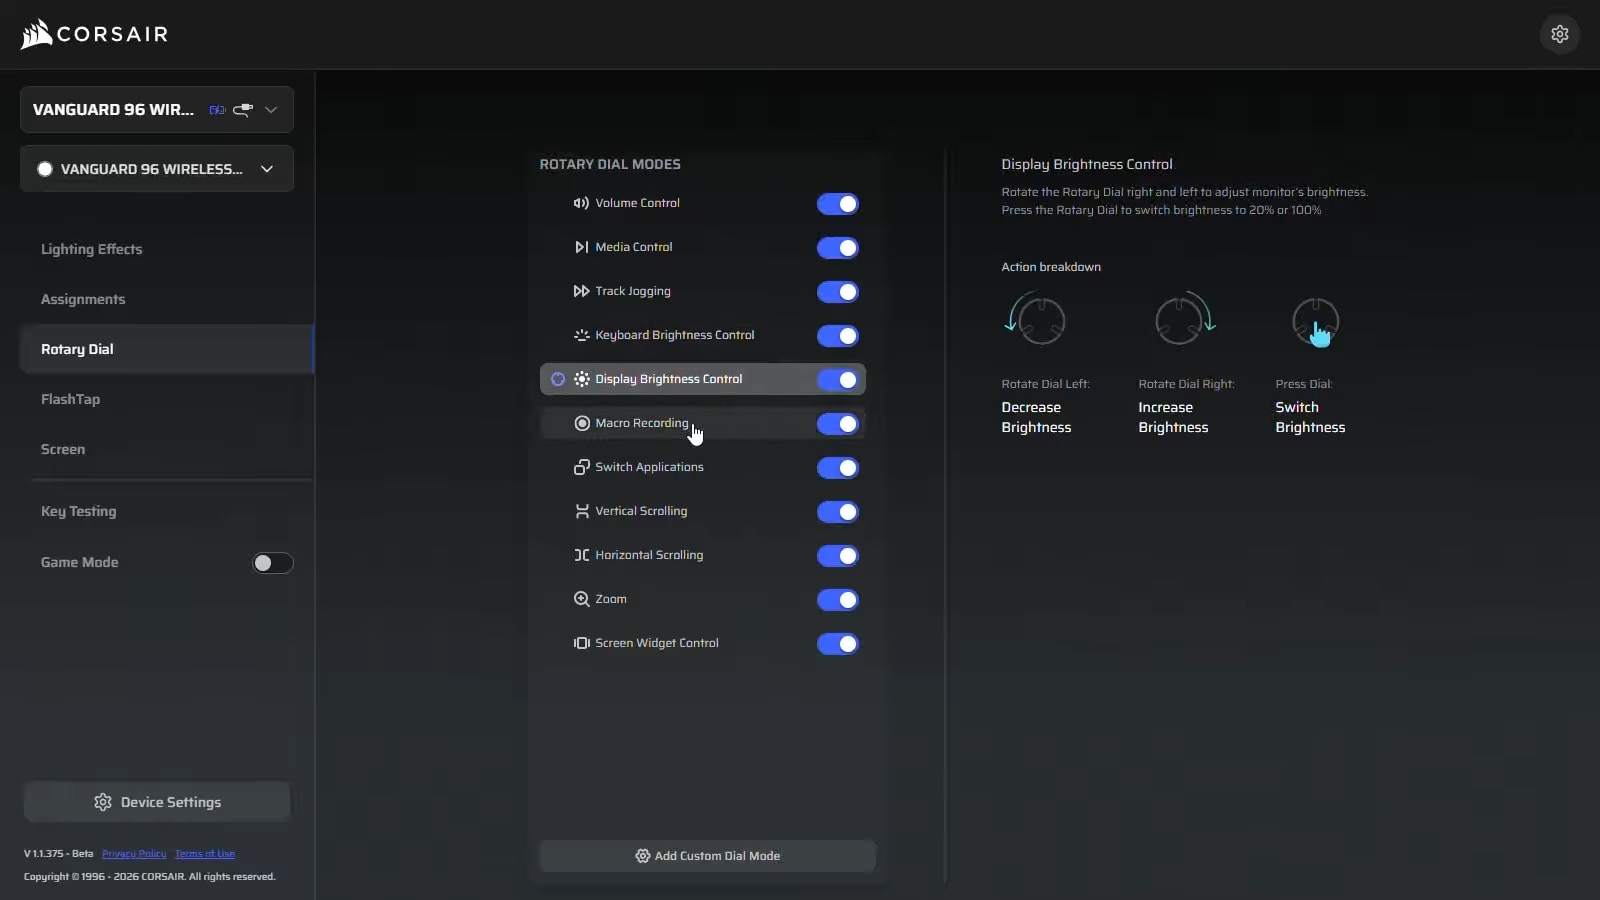The width and height of the screenshot is (1600, 900).
Task: Expand the VANGUARD 96 WIR... device dropdown
Action: tap(157, 110)
